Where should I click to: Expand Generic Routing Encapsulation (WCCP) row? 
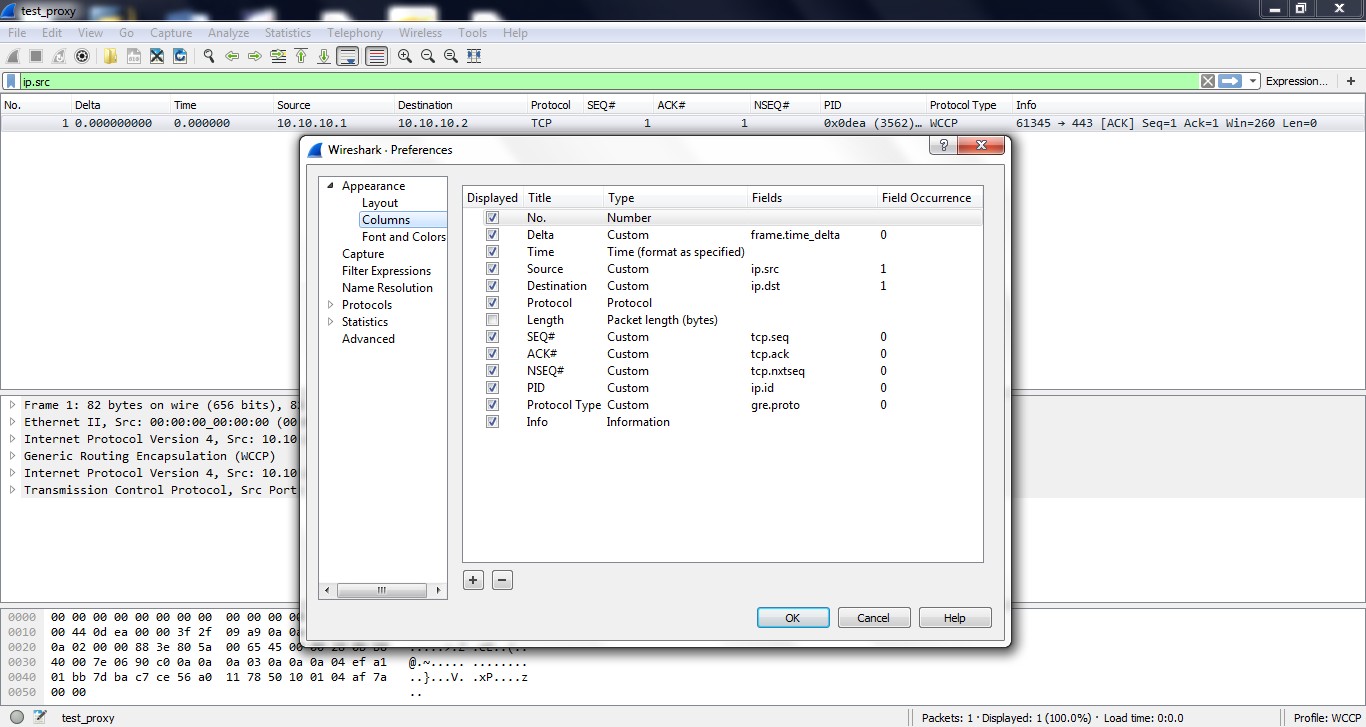12,456
